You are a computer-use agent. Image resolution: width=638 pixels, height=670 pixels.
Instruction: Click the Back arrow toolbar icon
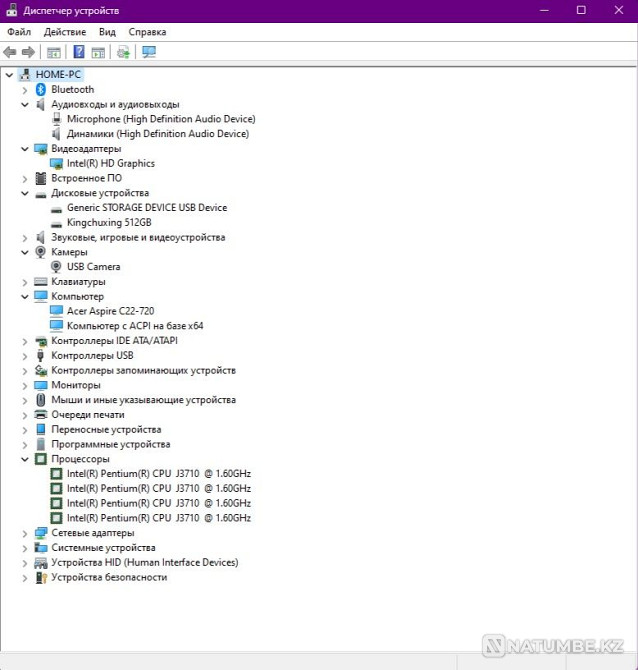pos(9,52)
